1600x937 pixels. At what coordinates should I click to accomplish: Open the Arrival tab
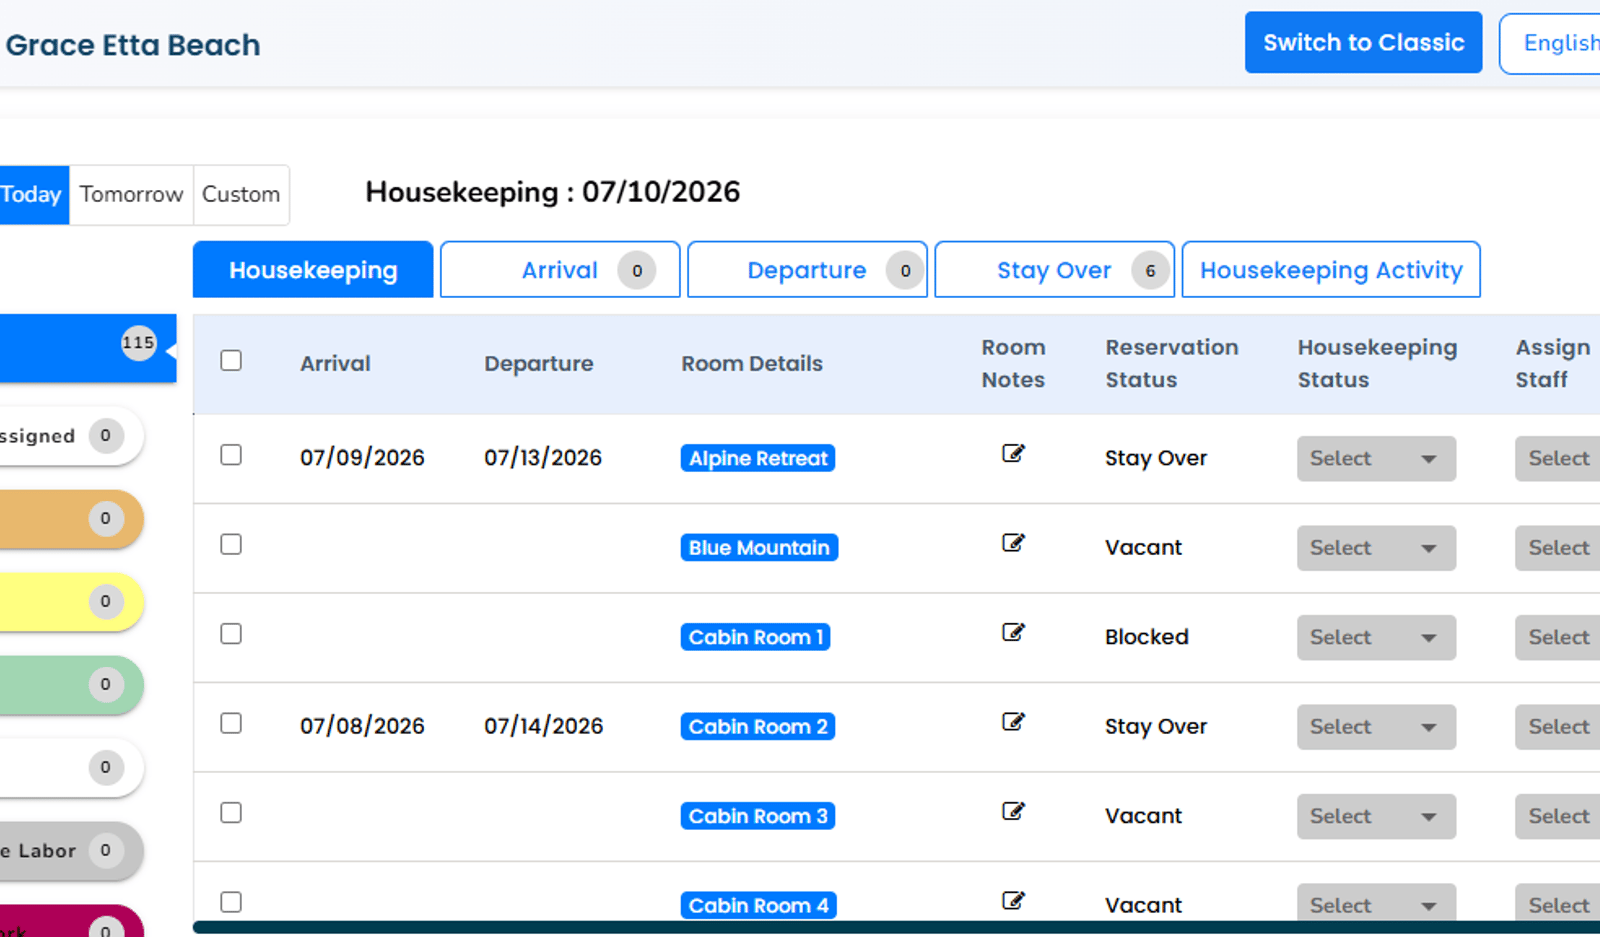tap(560, 270)
